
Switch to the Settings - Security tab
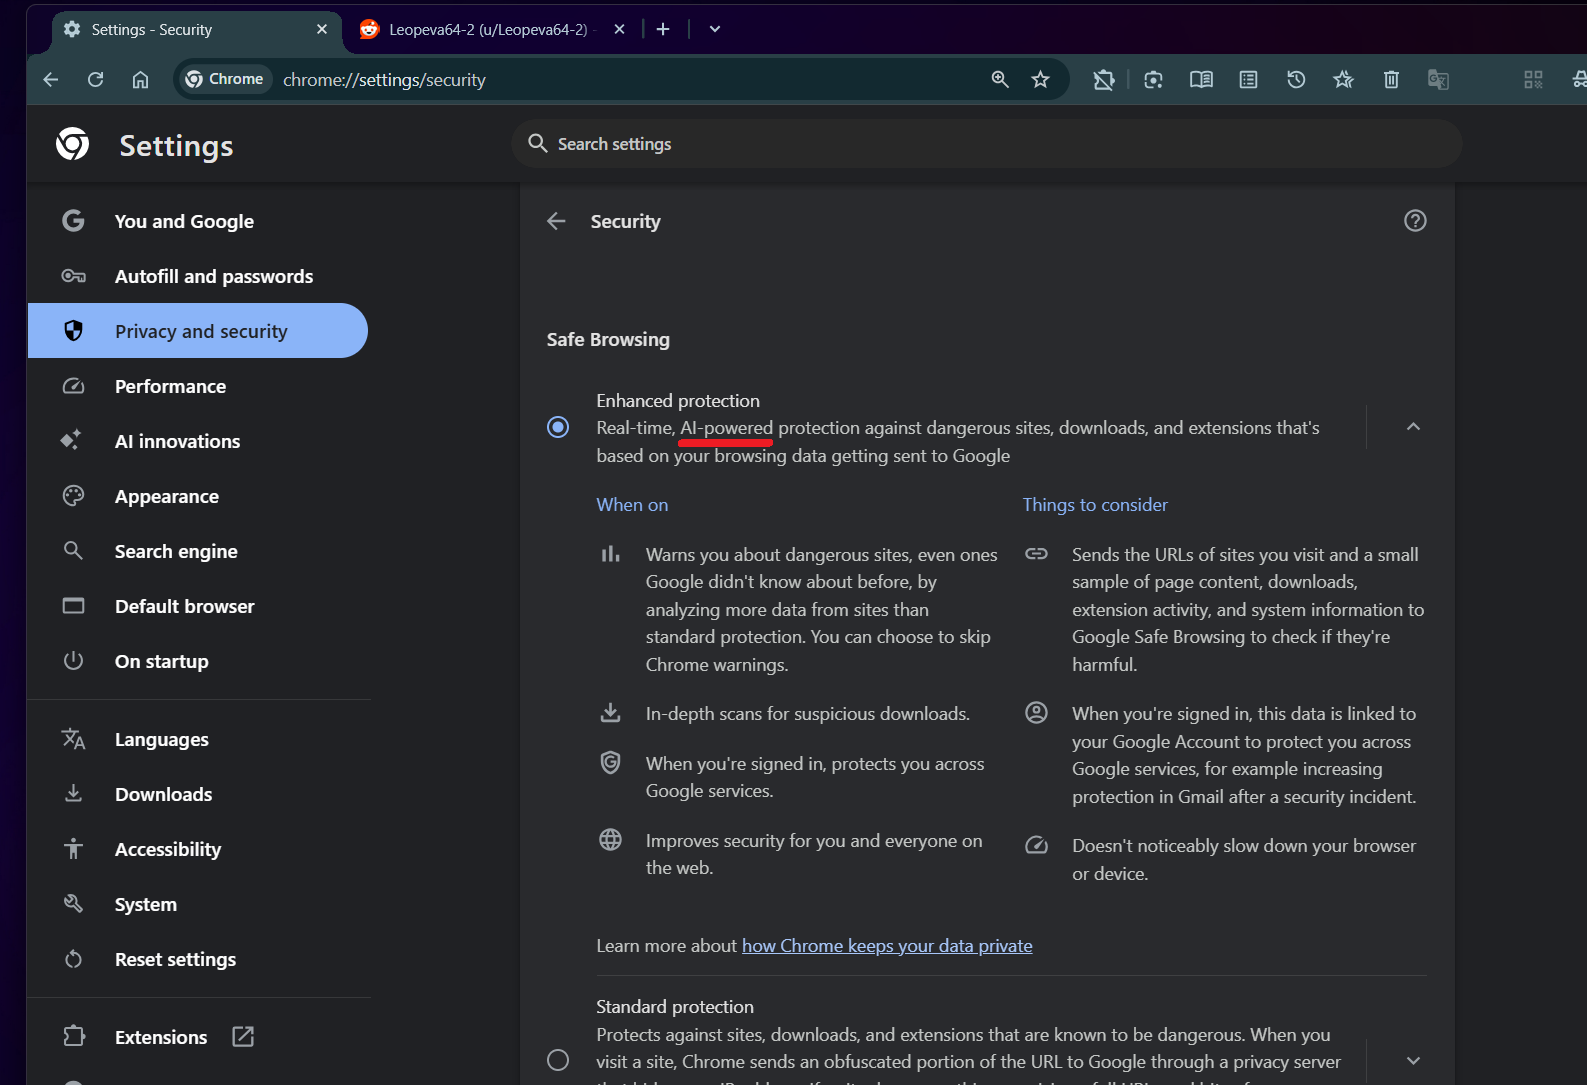197,30
